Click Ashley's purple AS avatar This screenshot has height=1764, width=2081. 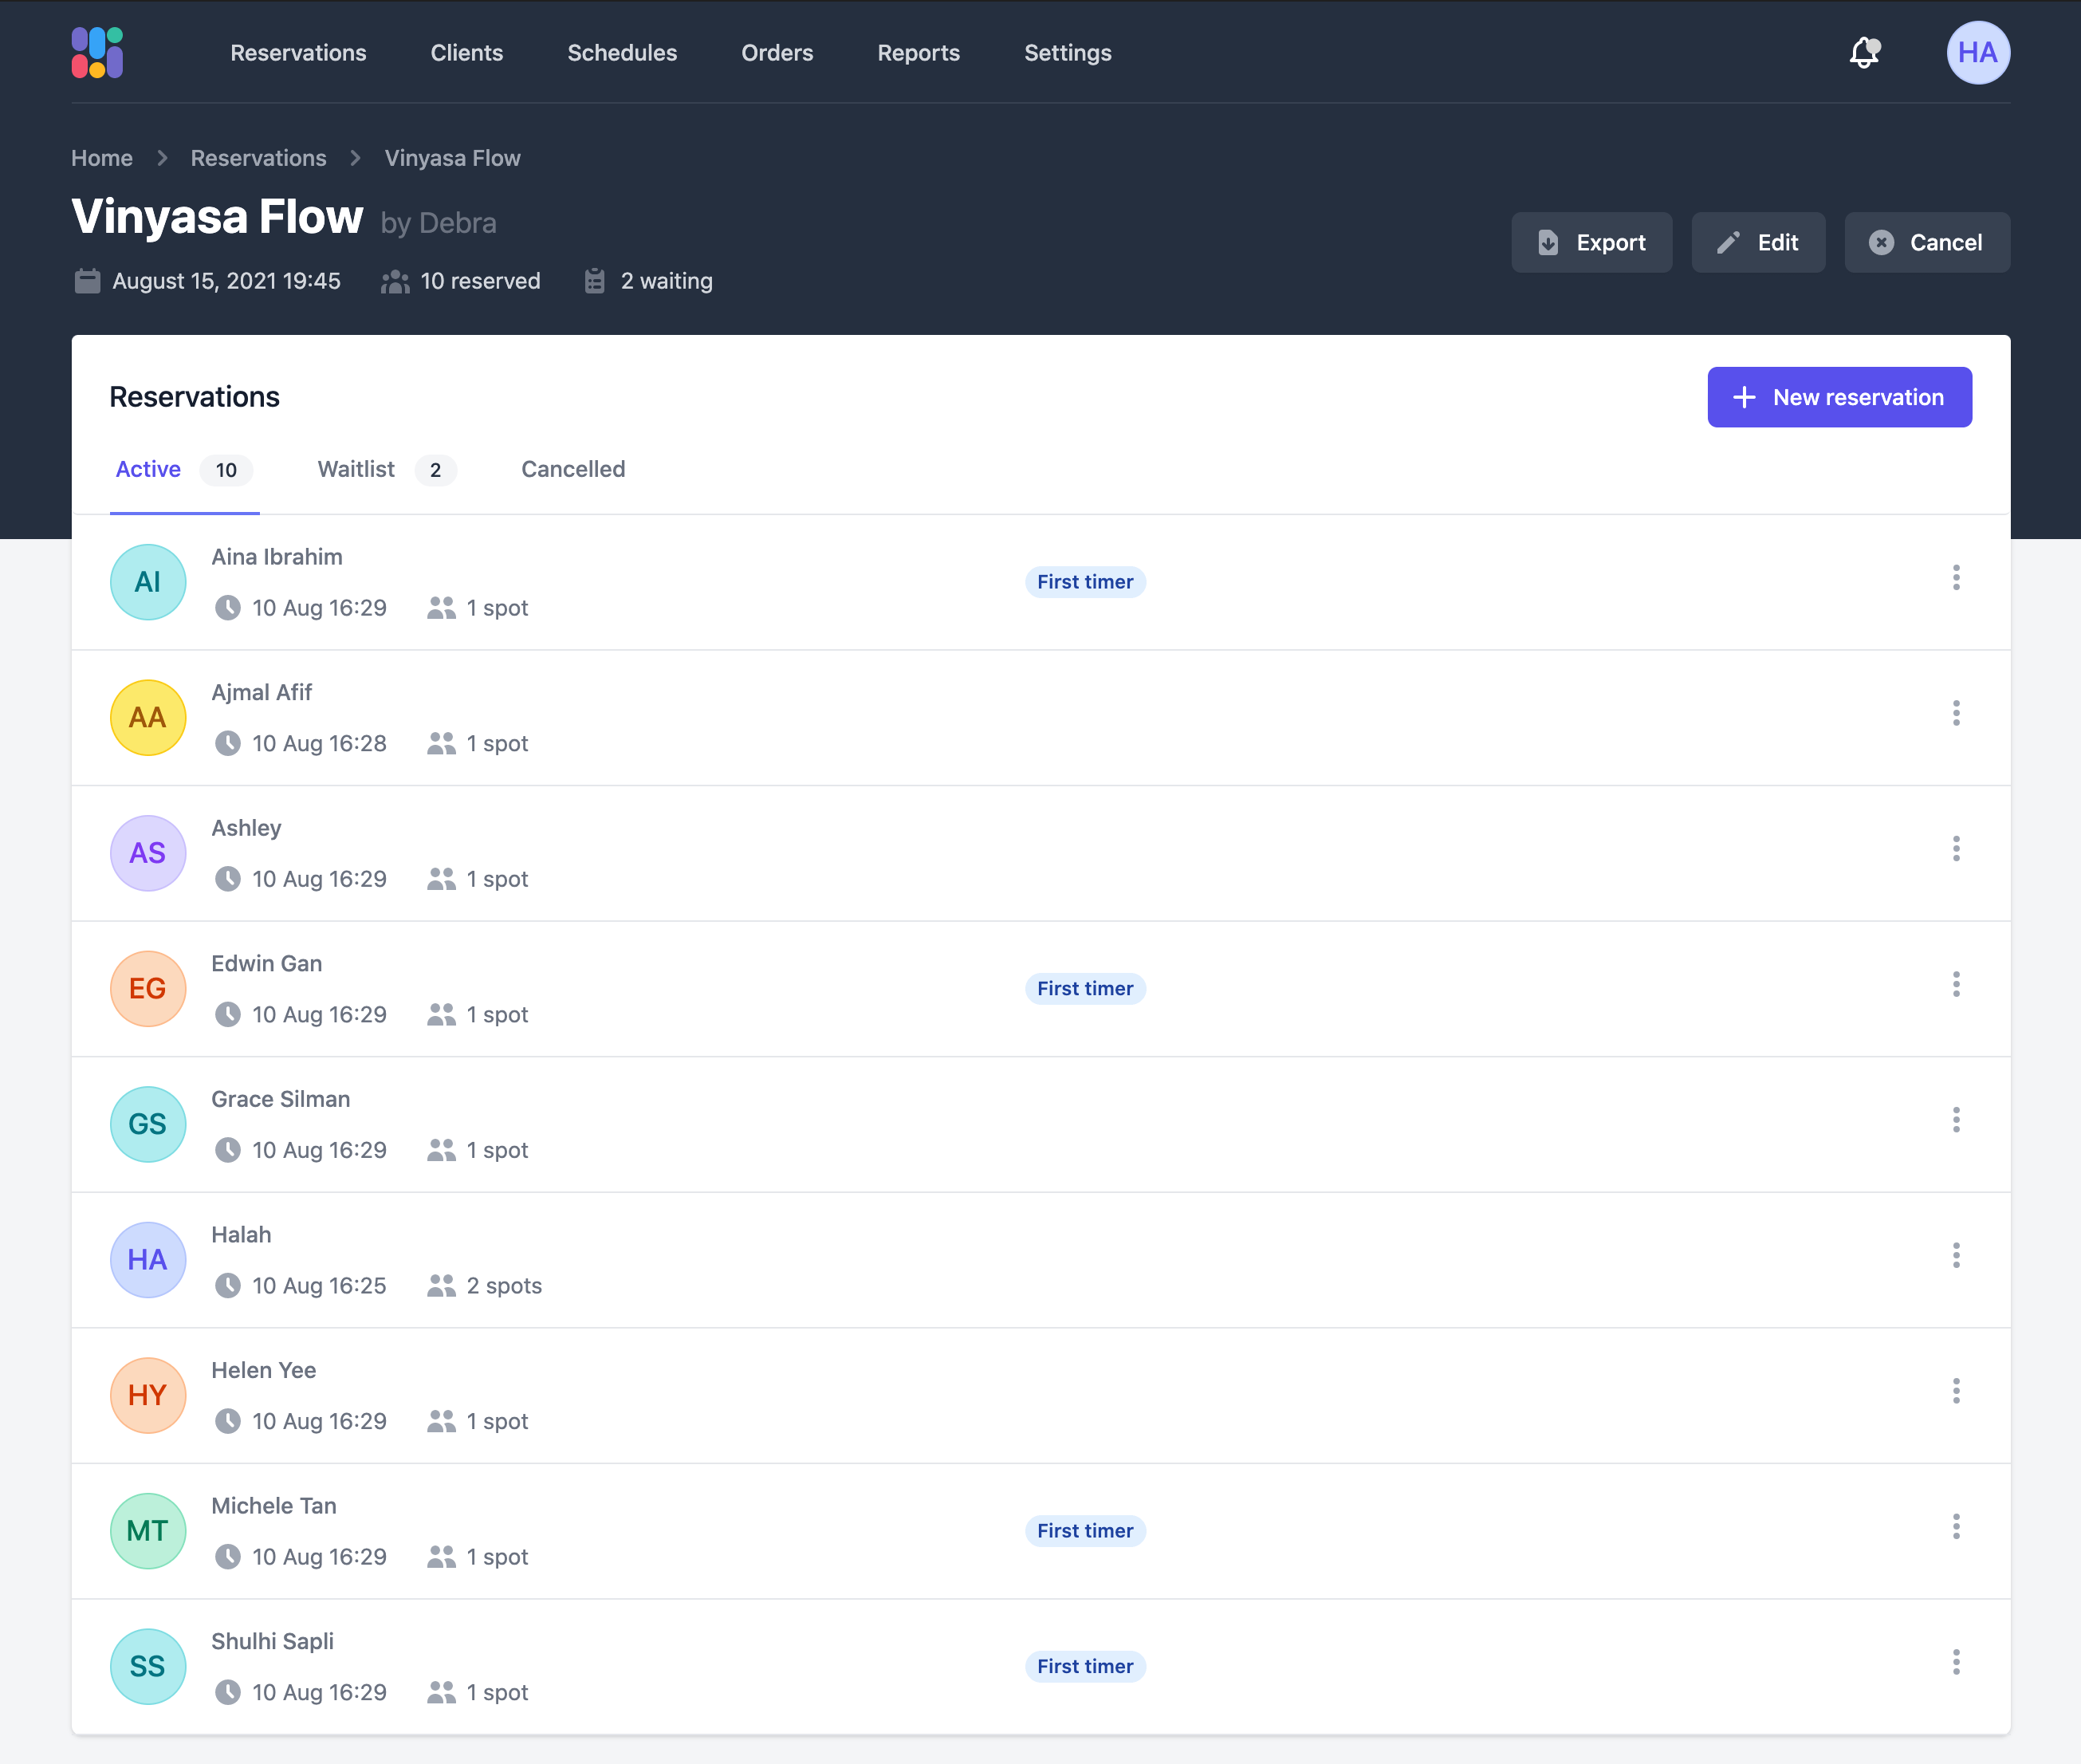click(x=148, y=853)
